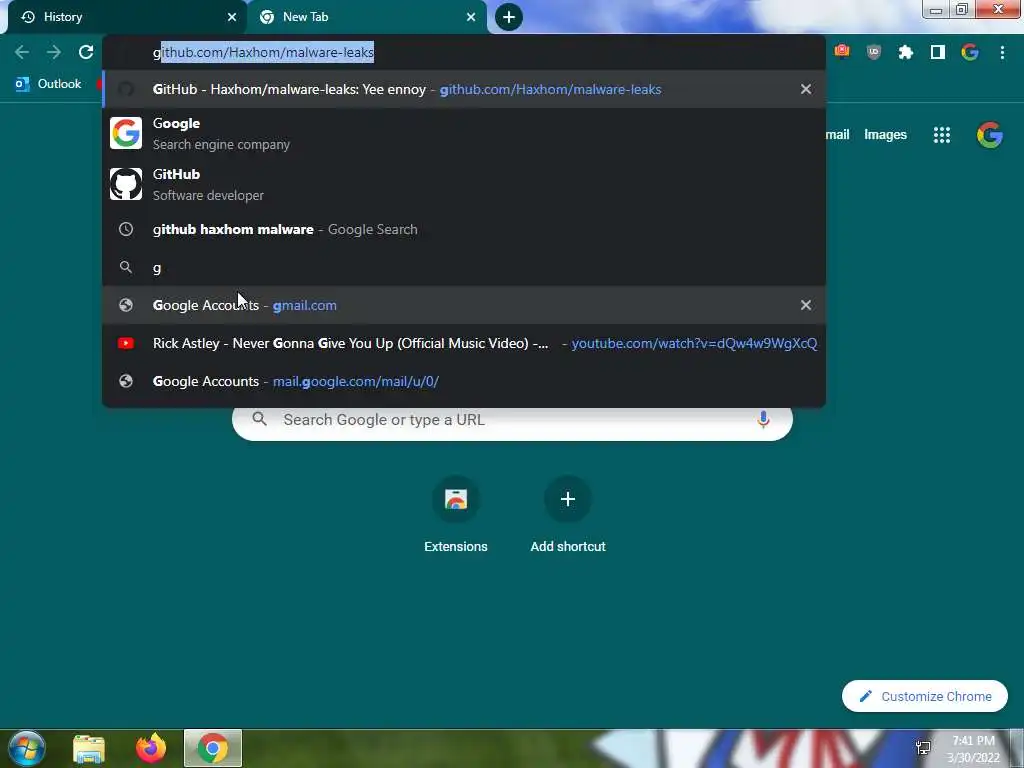Click the Chrome taskbar icon
Screen dimensions: 1024x768
pyautogui.click(x=213, y=748)
